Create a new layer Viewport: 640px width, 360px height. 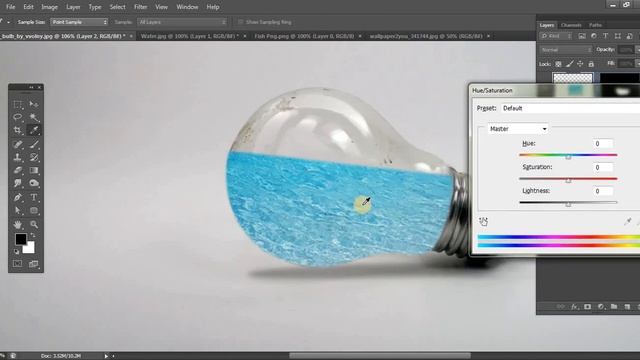pyautogui.click(x=627, y=307)
